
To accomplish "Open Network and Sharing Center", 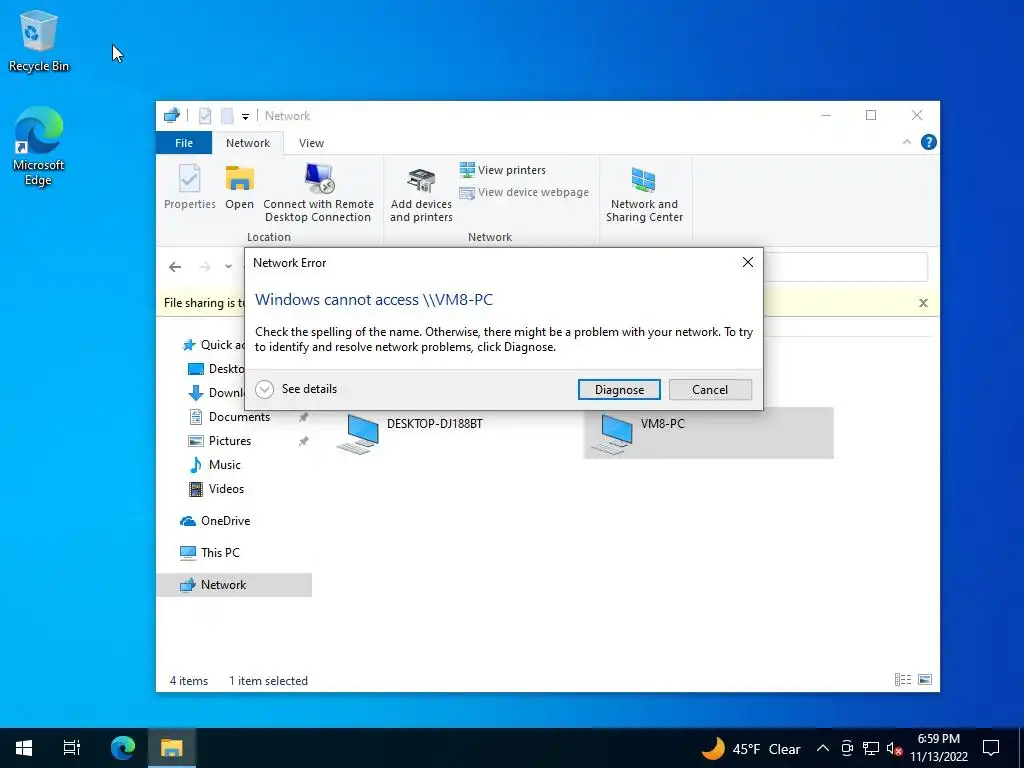I will 644,195.
